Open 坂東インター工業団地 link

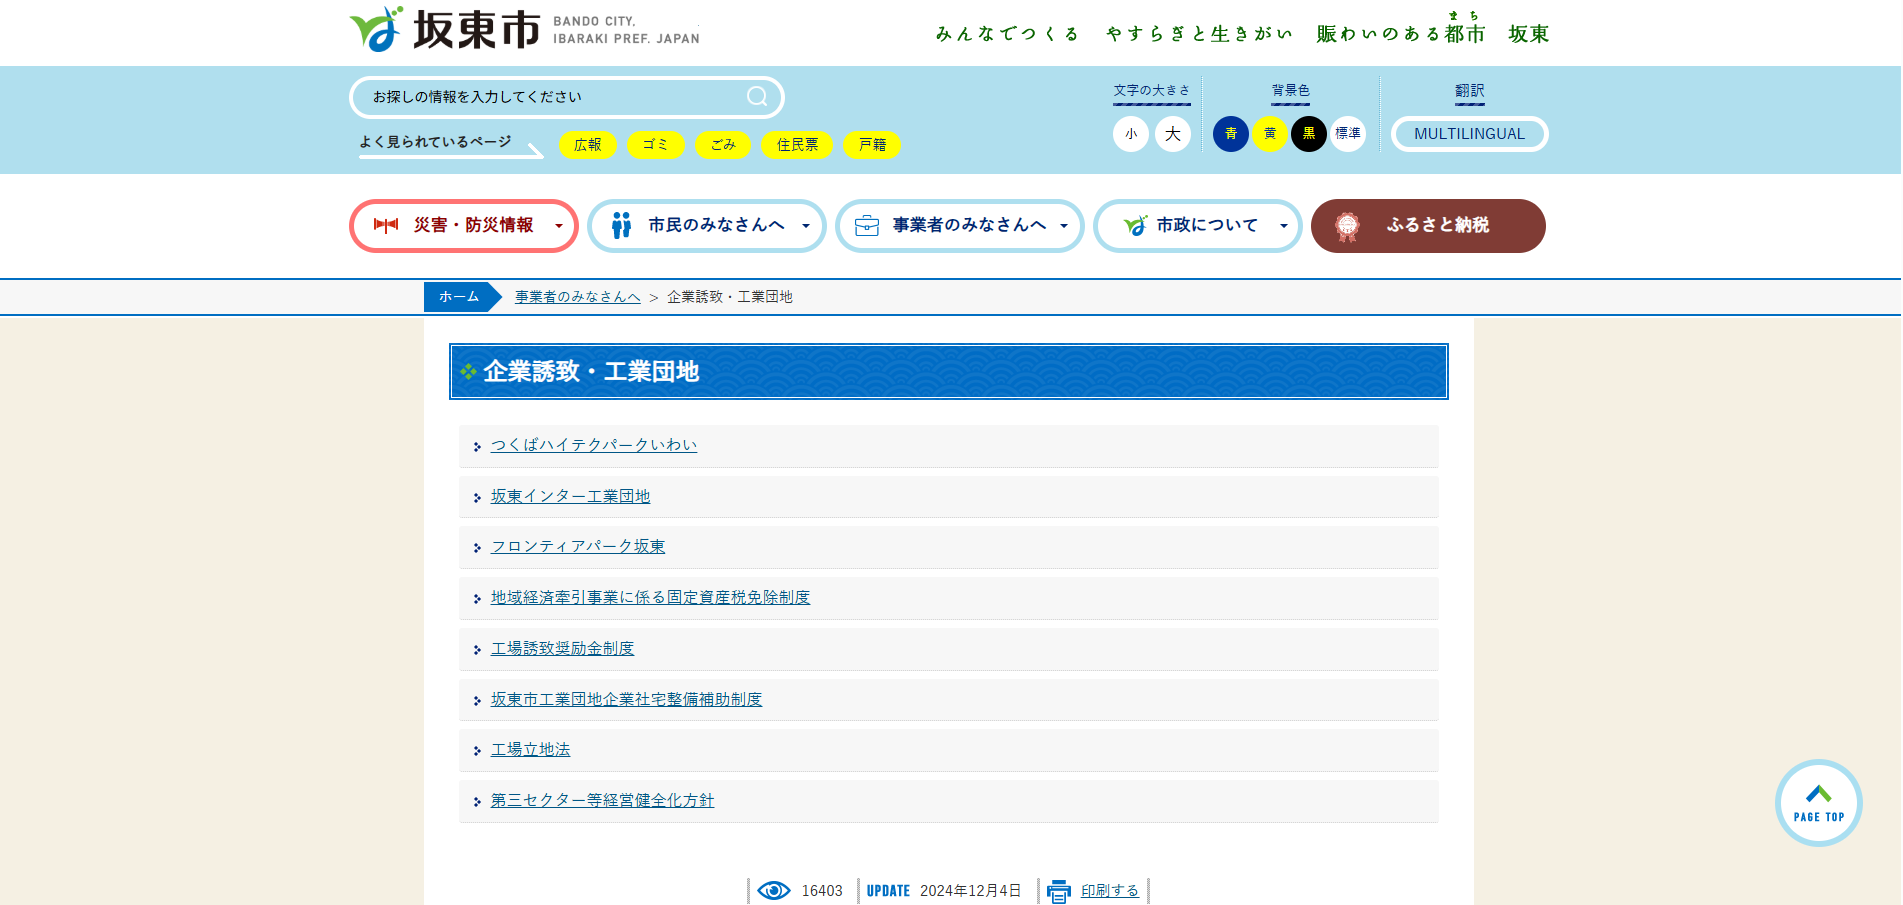(570, 496)
